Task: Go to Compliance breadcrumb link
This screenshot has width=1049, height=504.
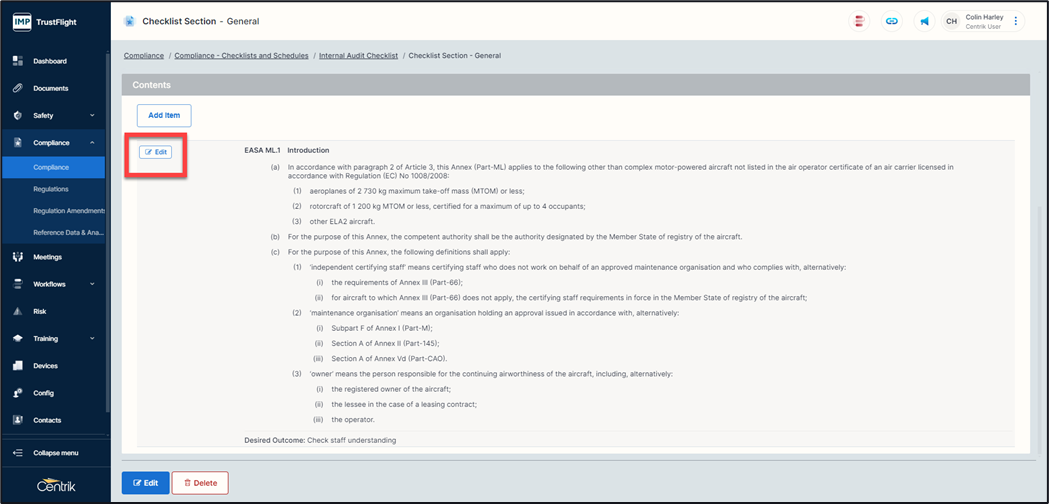Action: coord(144,56)
